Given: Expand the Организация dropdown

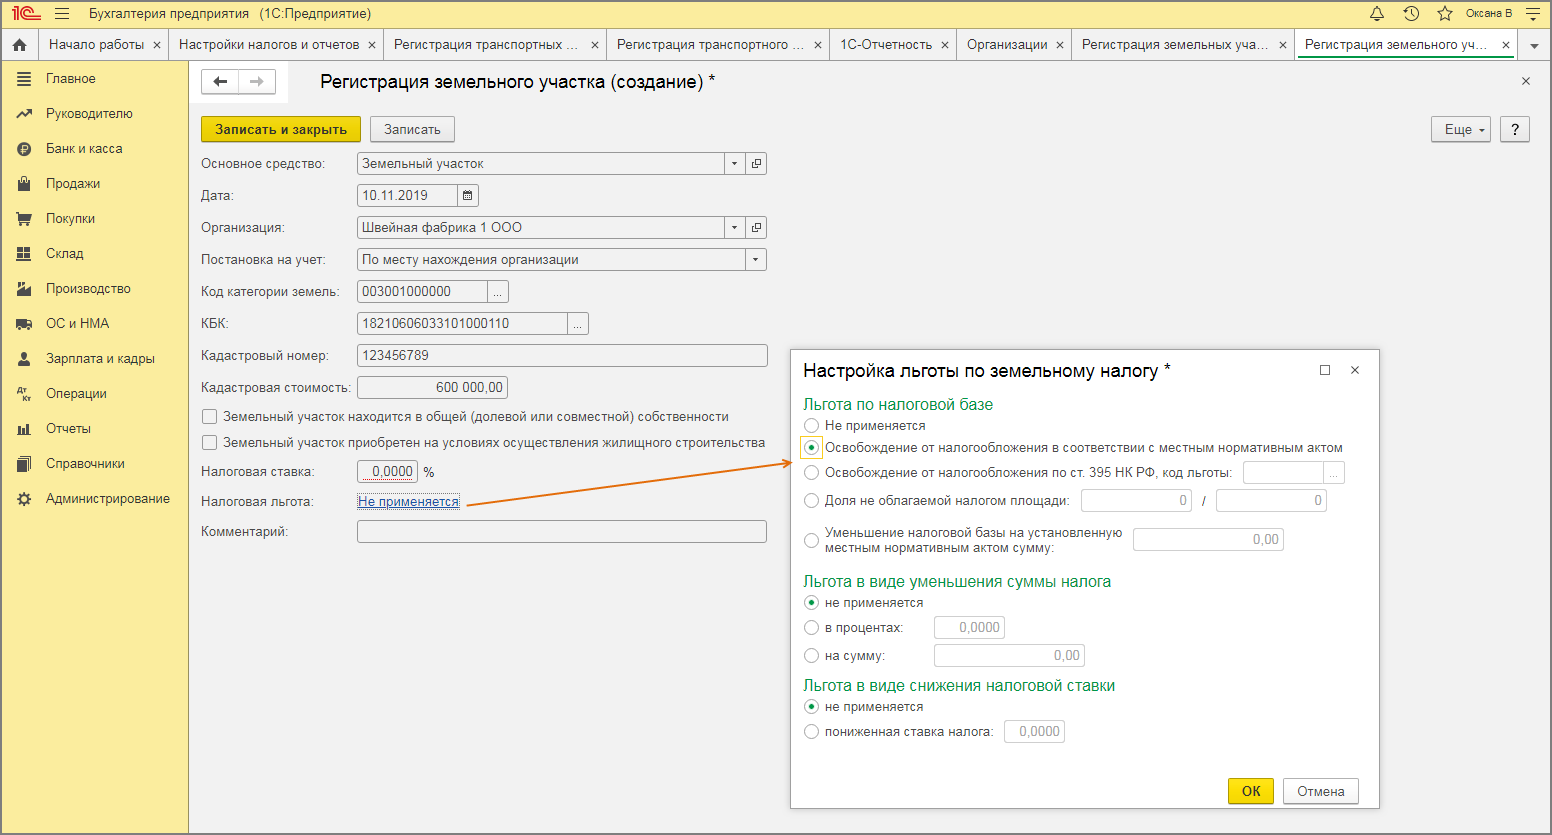Looking at the screenshot, I should pyautogui.click(x=735, y=228).
